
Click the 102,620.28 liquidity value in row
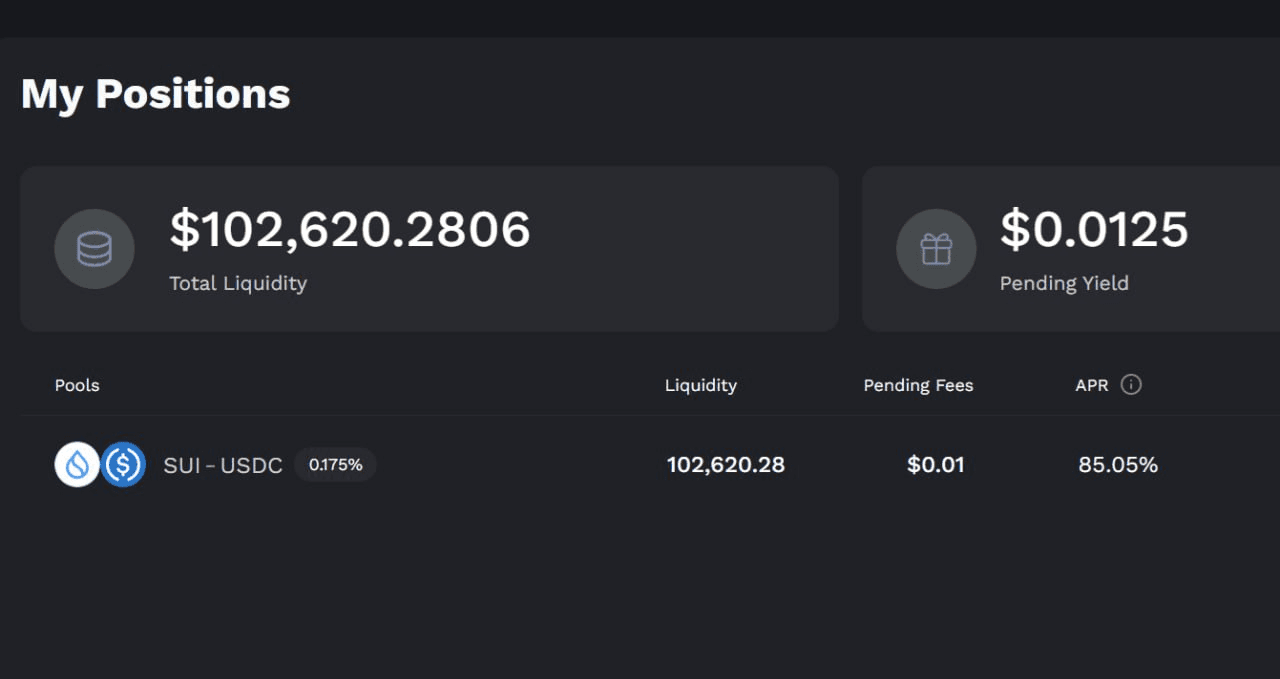(x=725, y=465)
